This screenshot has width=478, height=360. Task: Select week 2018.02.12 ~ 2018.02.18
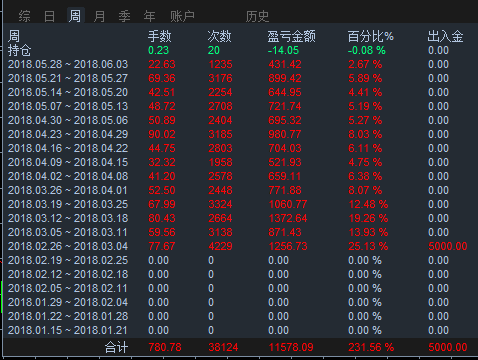pyautogui.click(x=68, y=274)
